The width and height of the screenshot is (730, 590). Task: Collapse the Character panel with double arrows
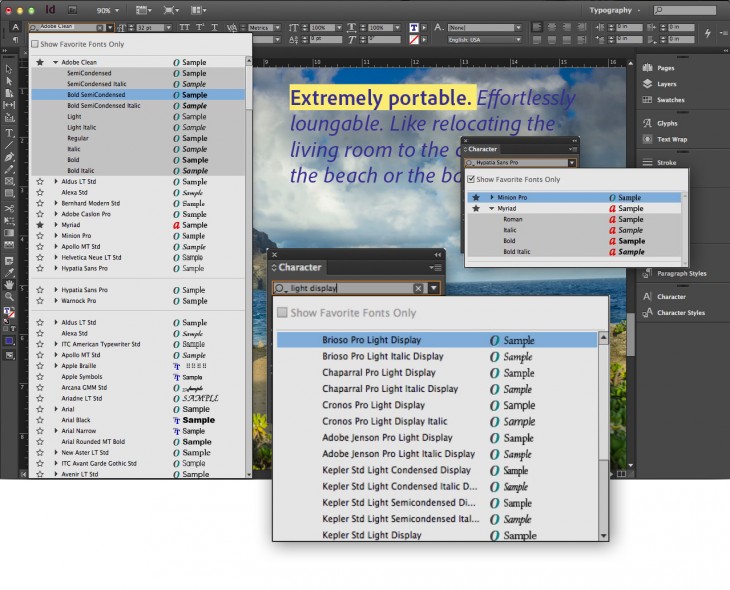point(438,255)
